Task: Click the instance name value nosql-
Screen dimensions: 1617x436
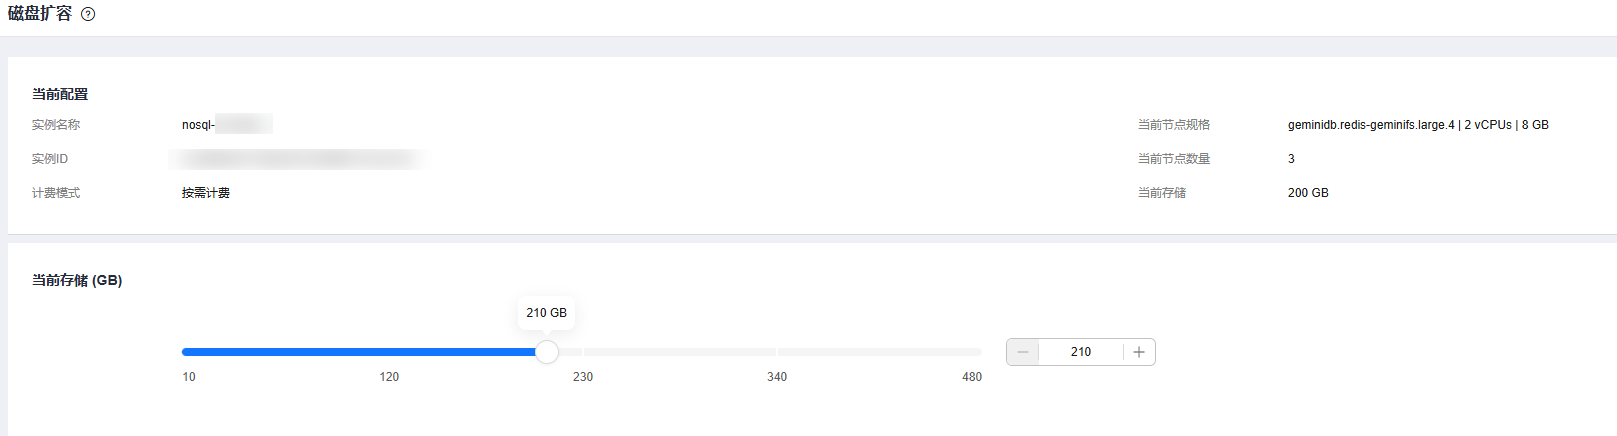Action: 198,125
